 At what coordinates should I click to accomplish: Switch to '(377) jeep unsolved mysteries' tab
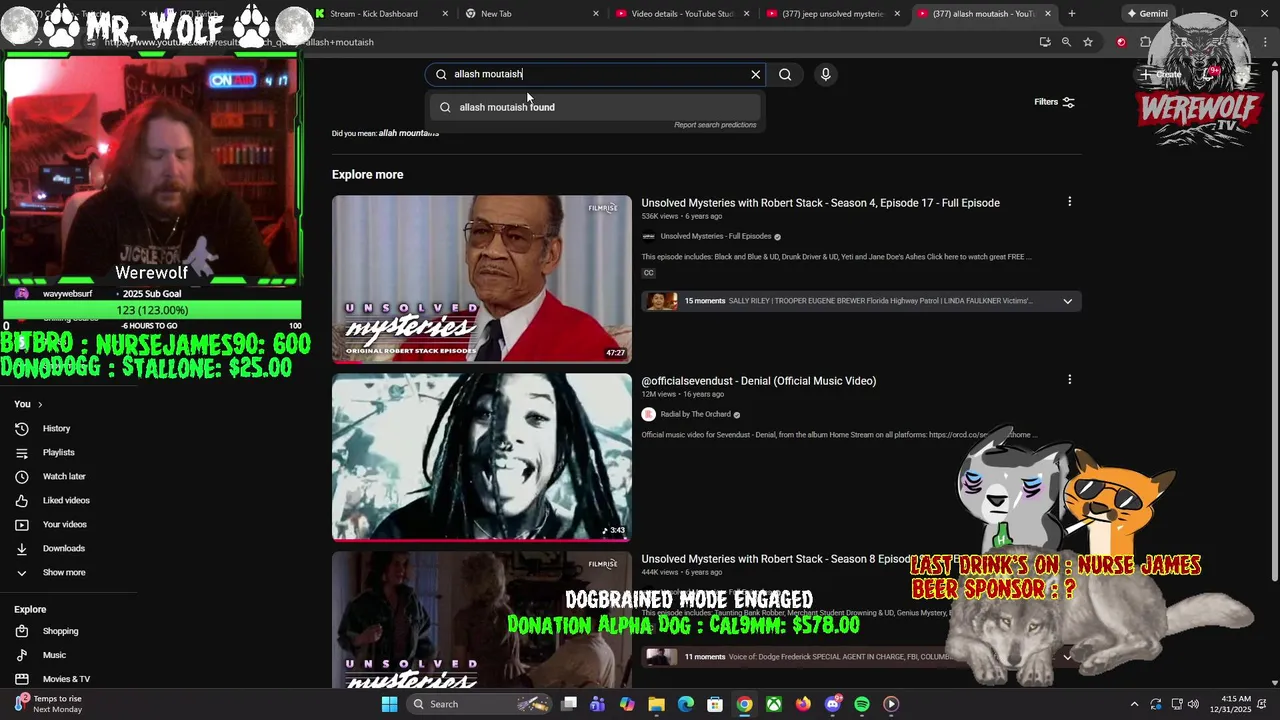(x=832, y=14)
